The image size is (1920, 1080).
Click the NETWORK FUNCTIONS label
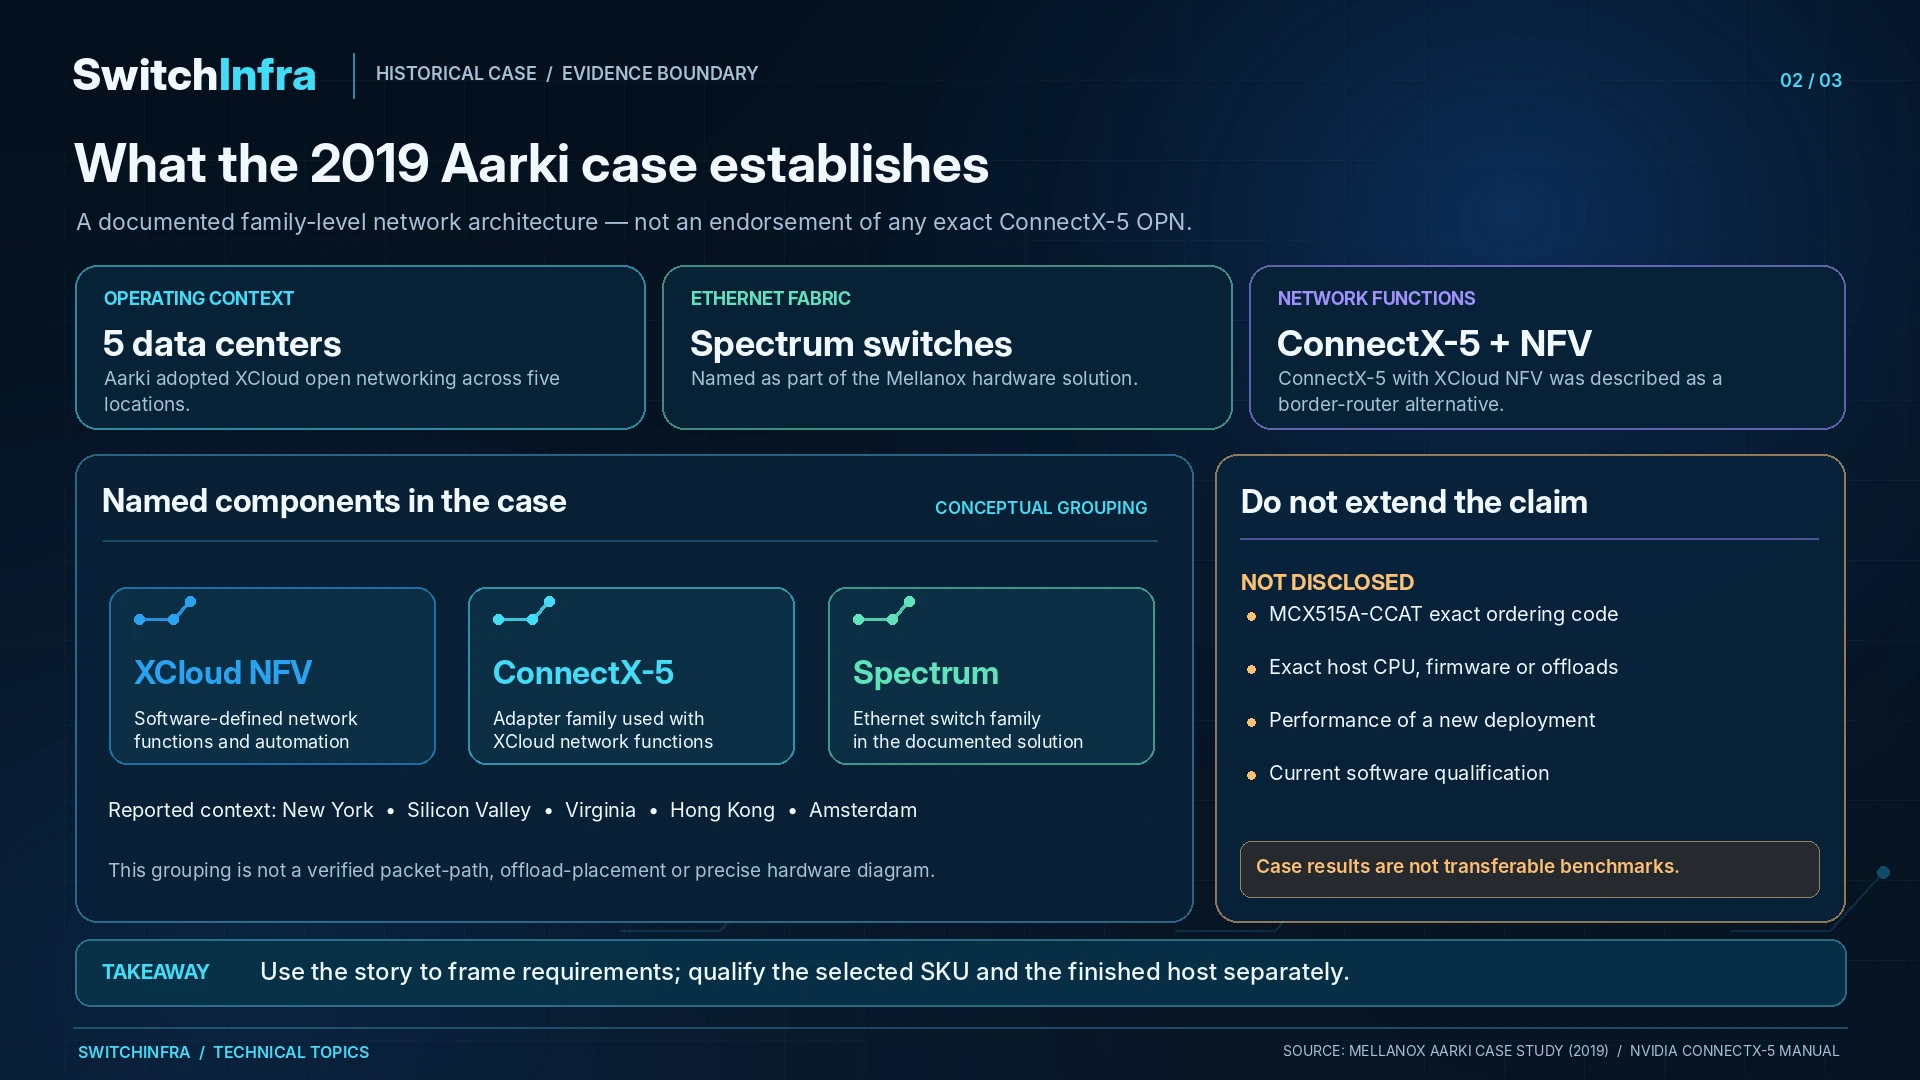point(1376,298)
